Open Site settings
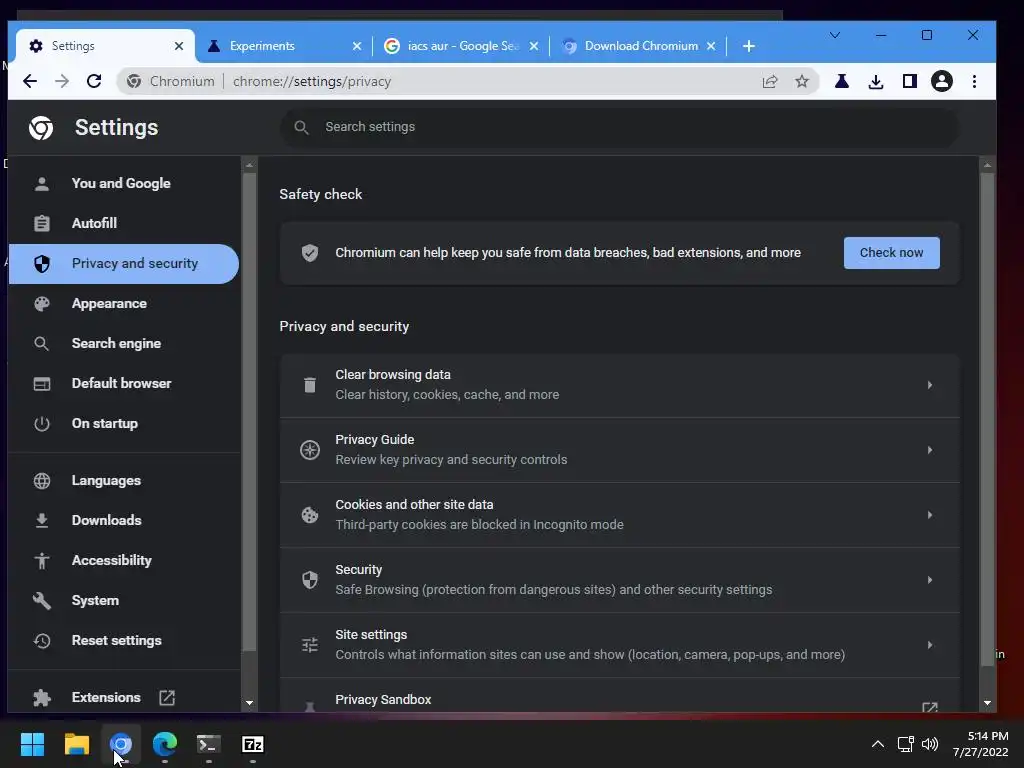Screen dimensions: 1024x768 (619, 645)
